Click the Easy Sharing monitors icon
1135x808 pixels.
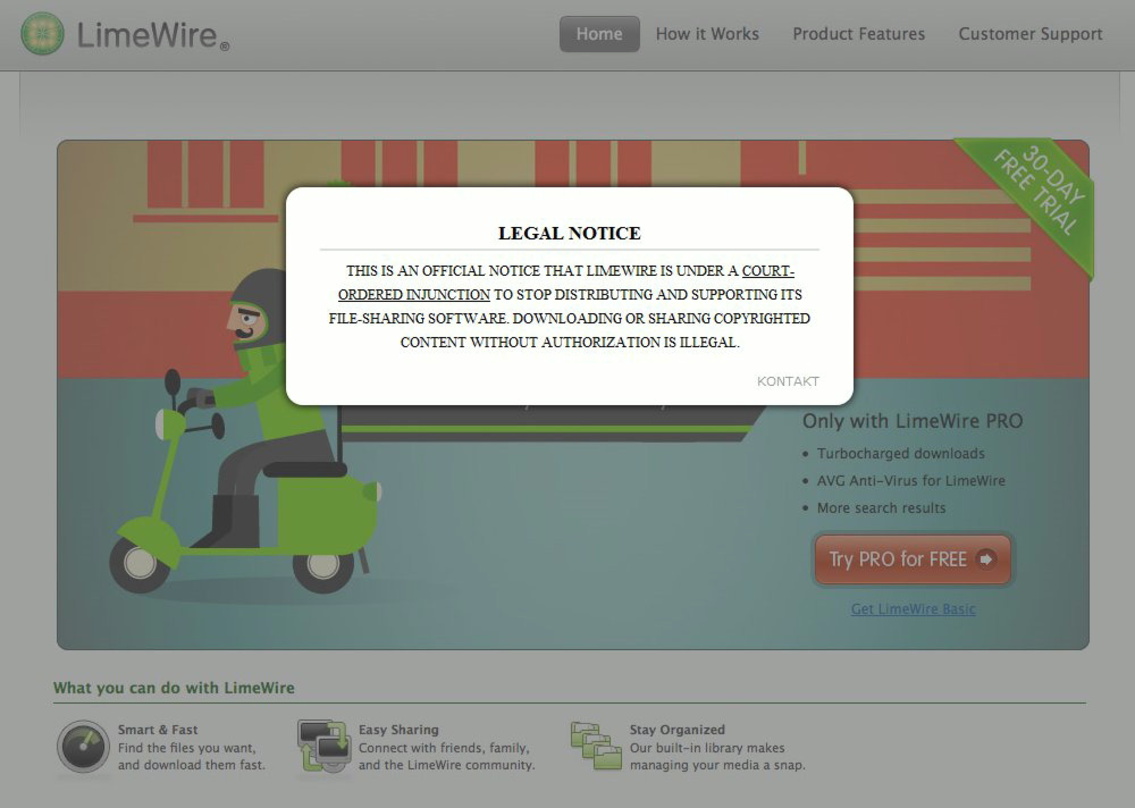[324, 746]
